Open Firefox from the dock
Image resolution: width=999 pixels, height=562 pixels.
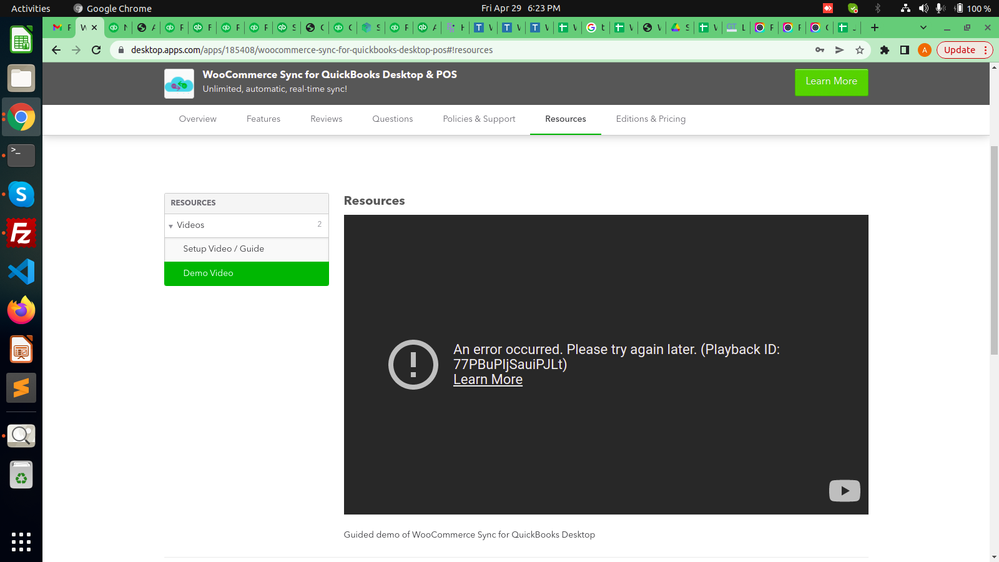tap(21, 310)
